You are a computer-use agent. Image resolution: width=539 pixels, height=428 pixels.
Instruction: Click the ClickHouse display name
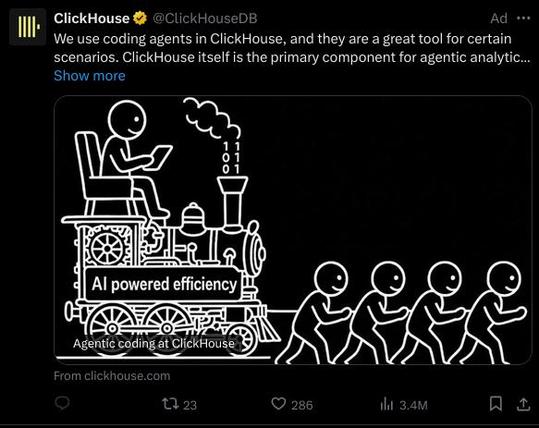click(x=91, y=19)
